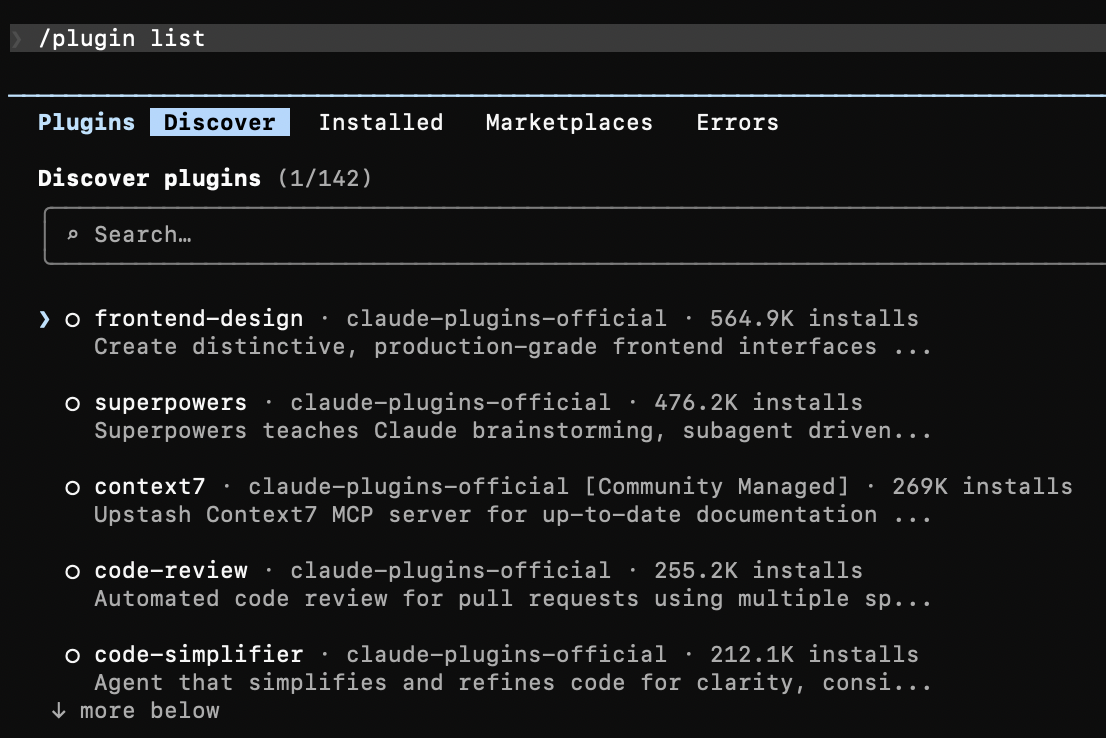
Task: Switch to the Discover tab
Action: [x=219, y=122]
